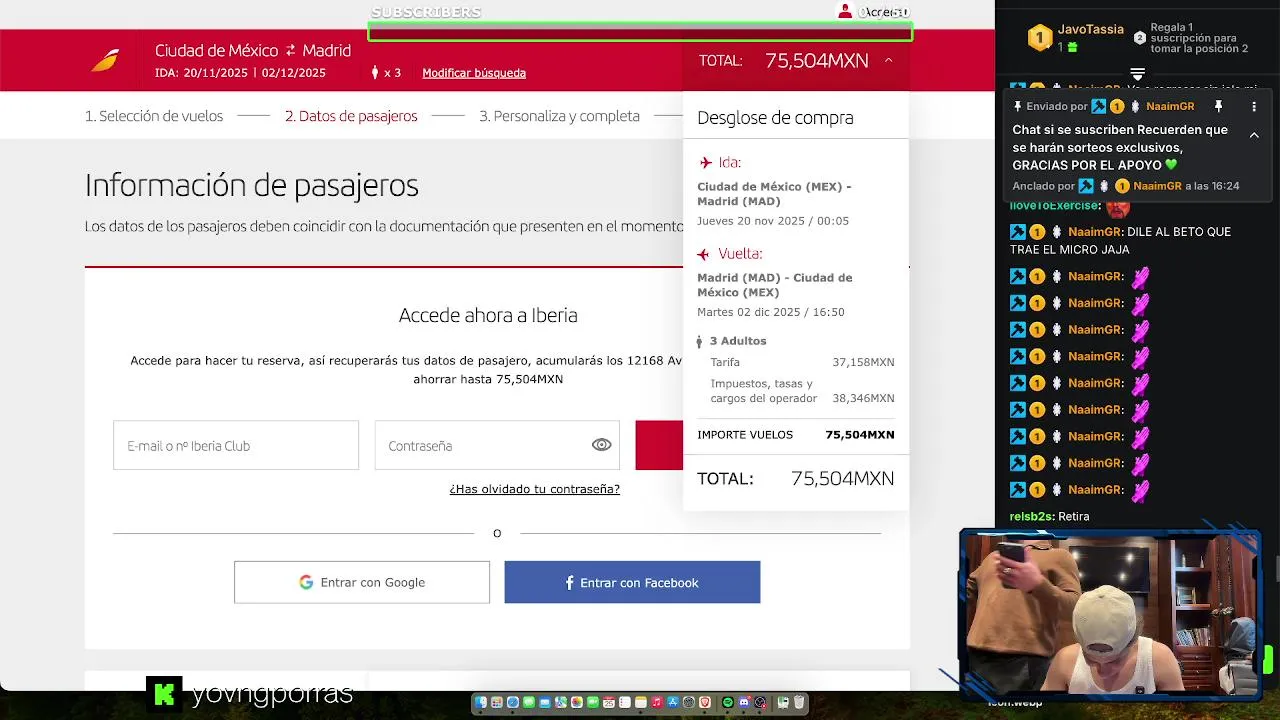Image resolution: width=1280 pixels, height=720 pixels.
Task: Open App Store from the dock
Action: point(673,702)
